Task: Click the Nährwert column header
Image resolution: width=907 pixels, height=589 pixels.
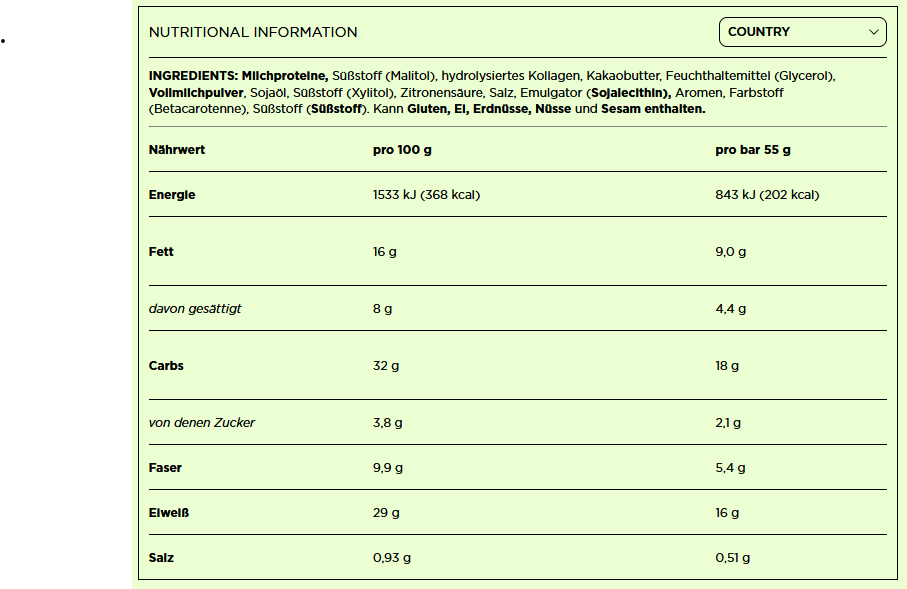Action: (177, 150)
